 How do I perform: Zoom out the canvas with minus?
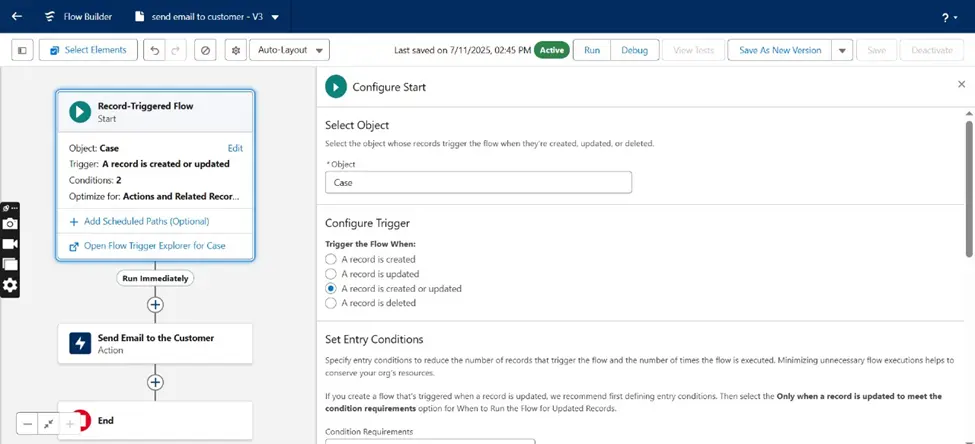pyautogui.click(x=28, y=423)
